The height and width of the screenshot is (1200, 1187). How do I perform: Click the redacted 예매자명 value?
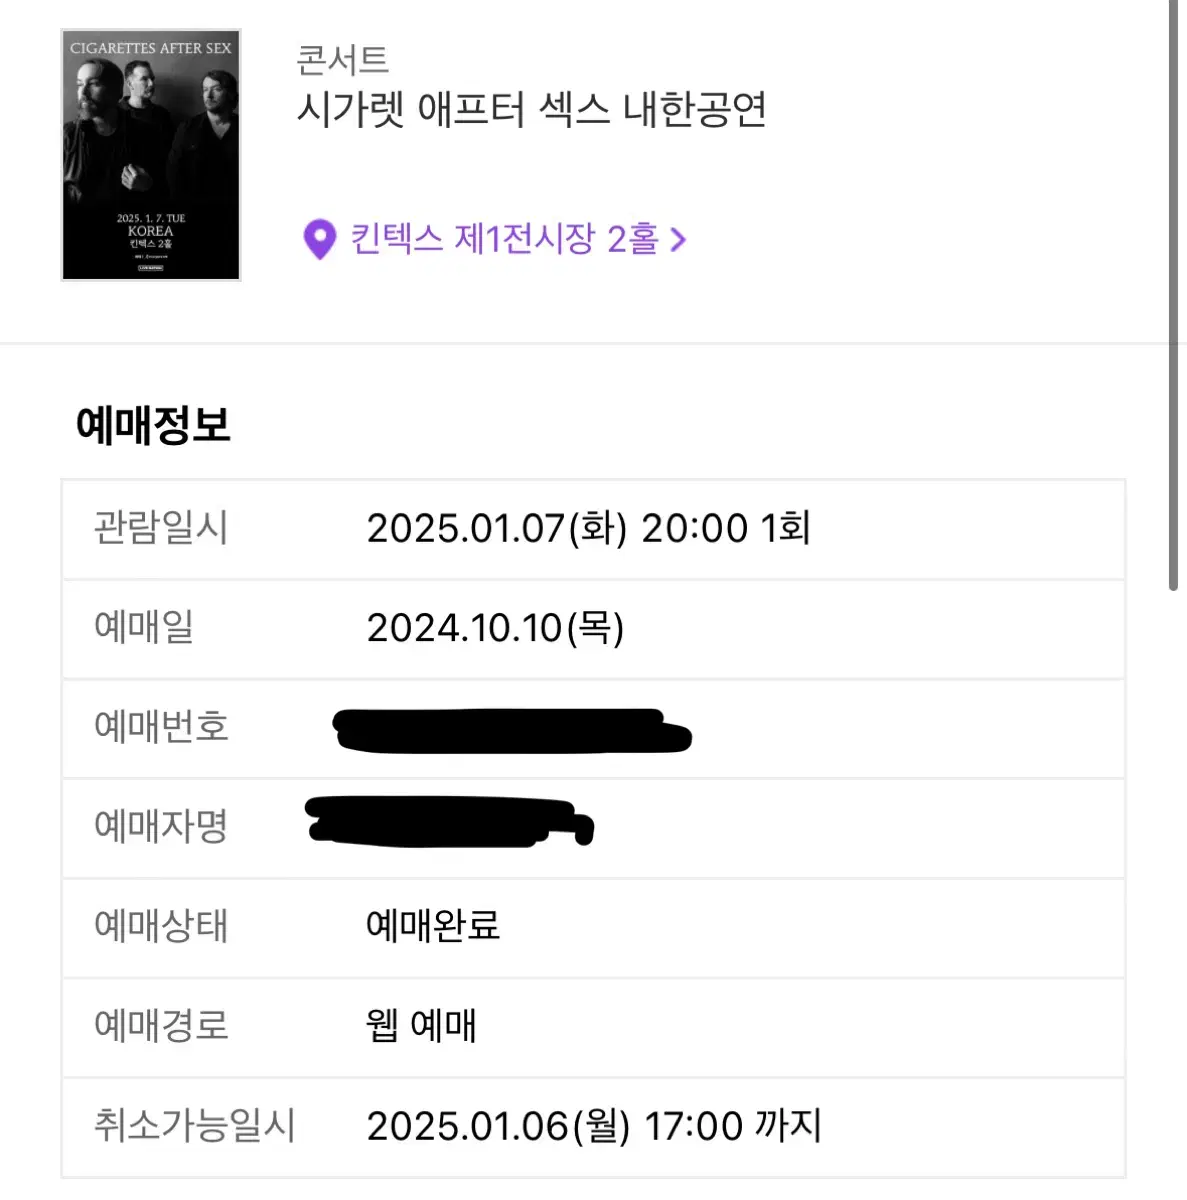450,822
